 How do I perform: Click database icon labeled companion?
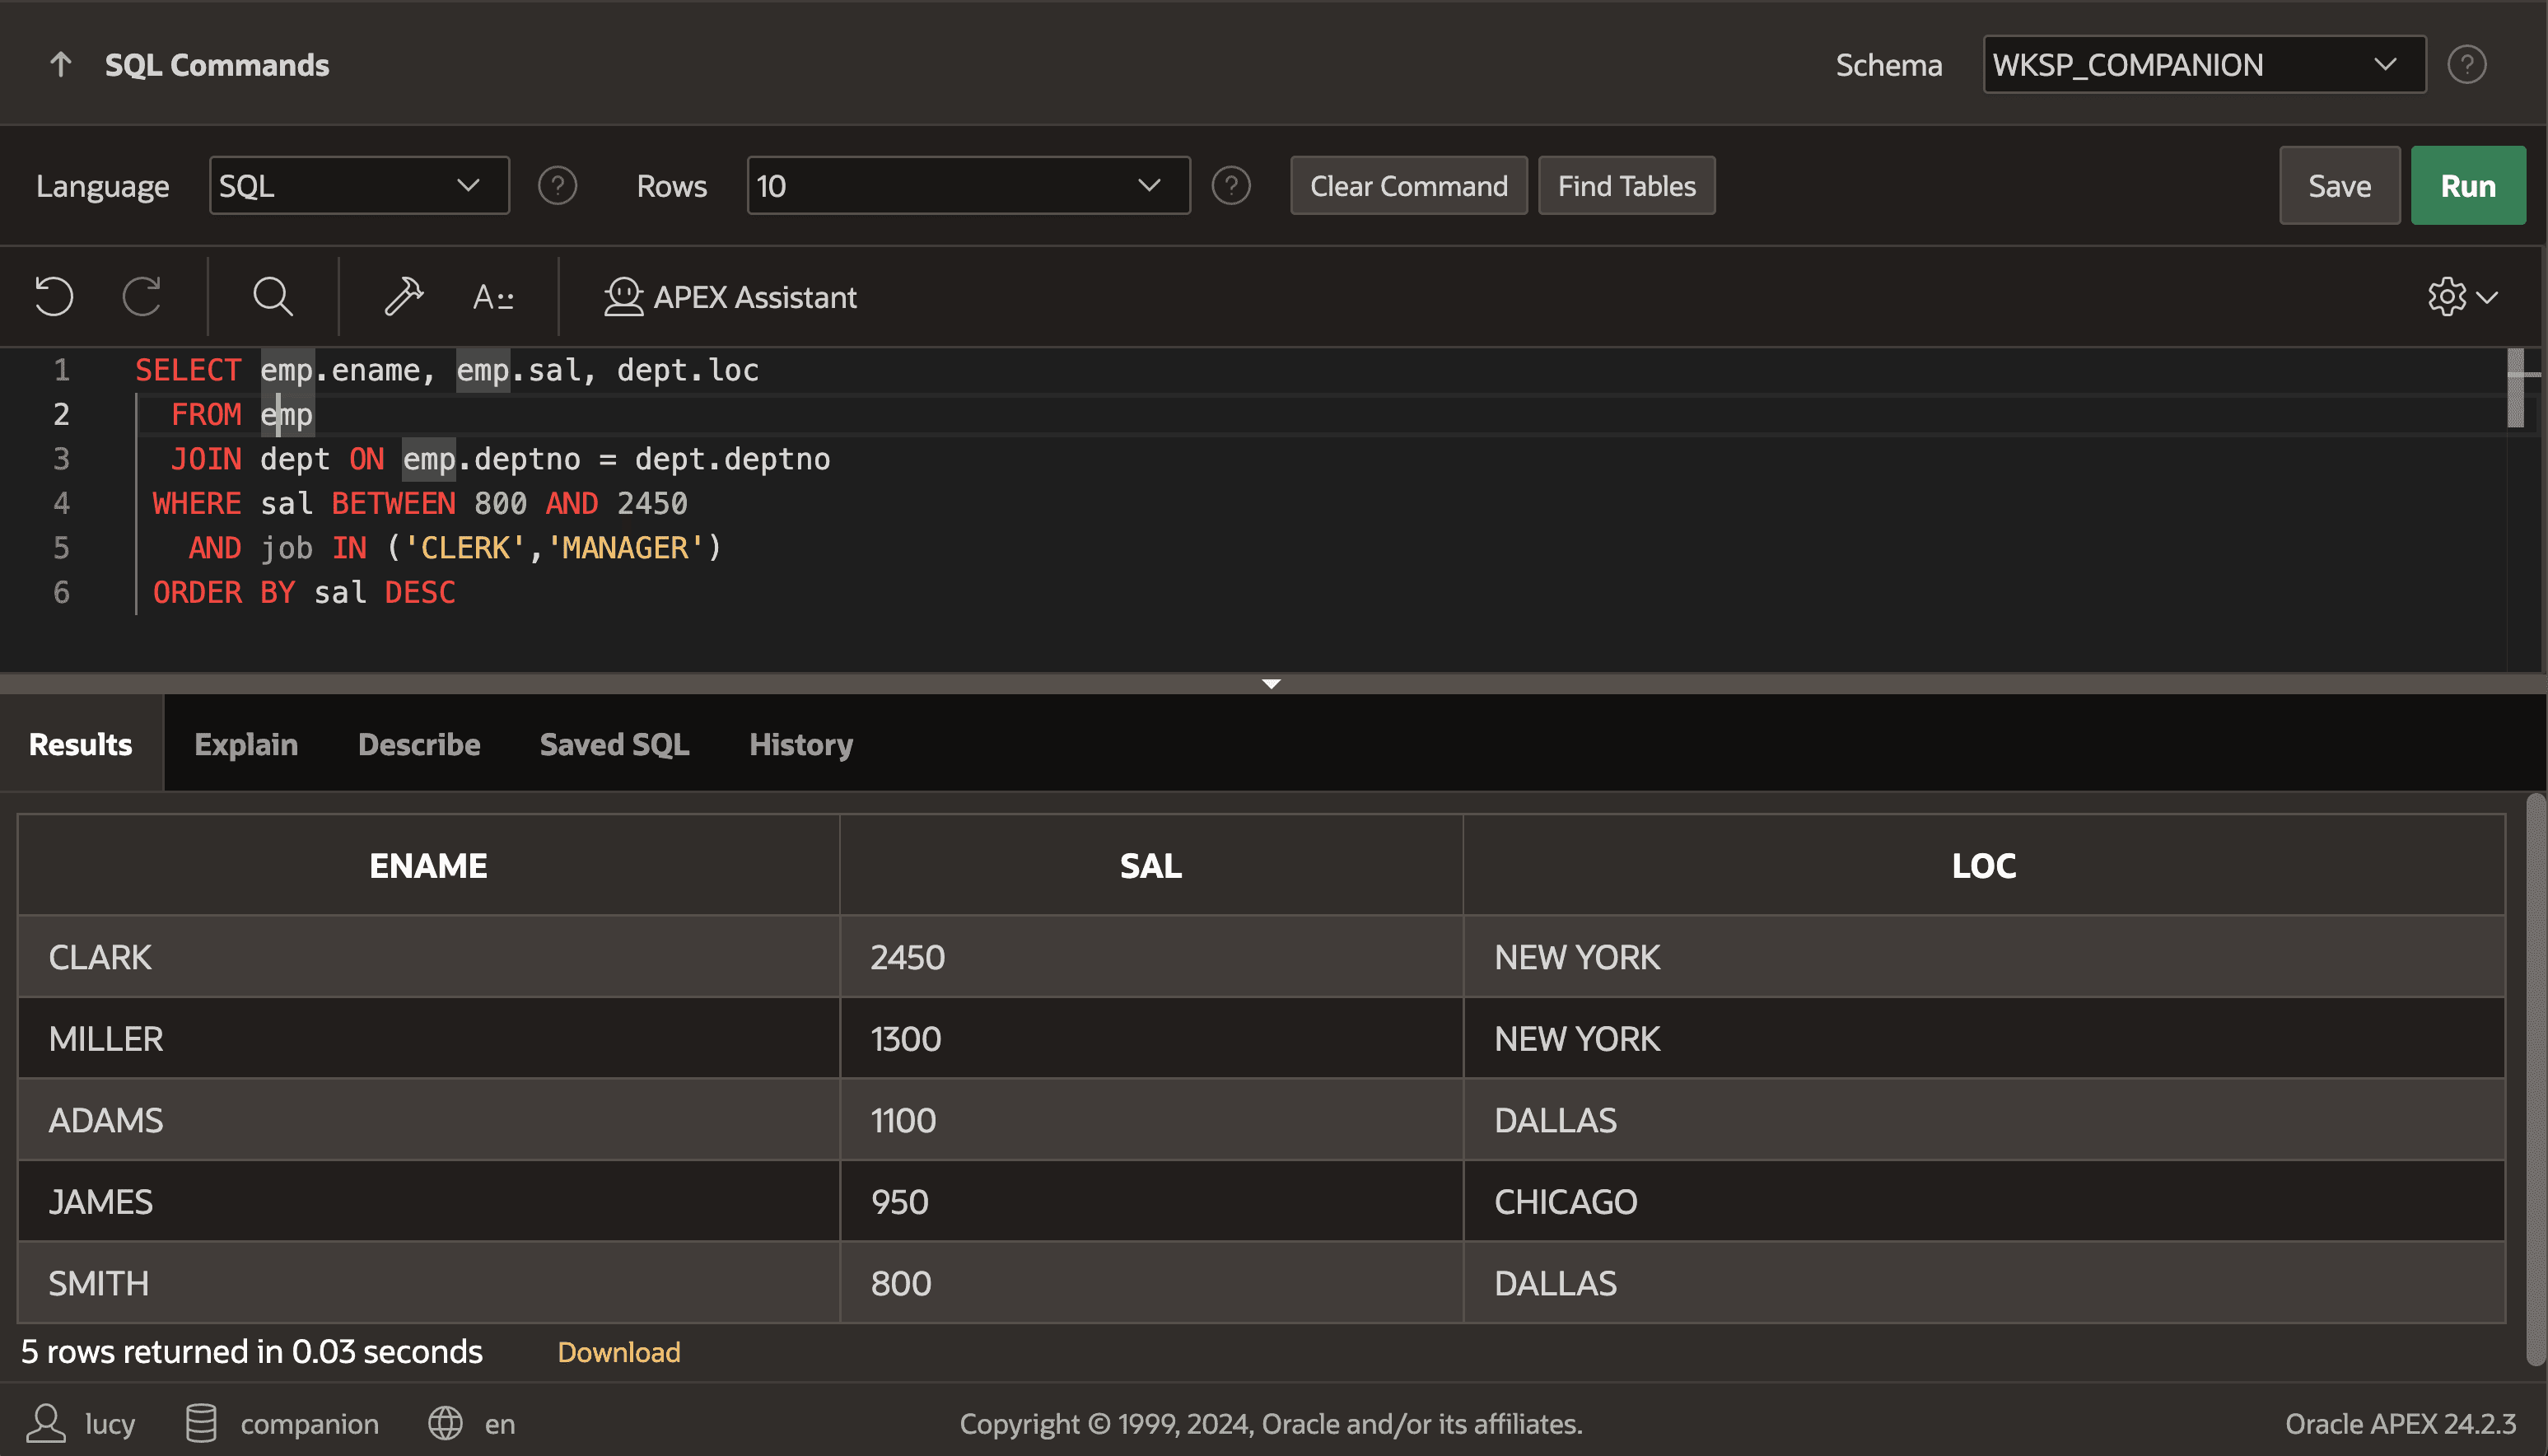coord(200,1423)
